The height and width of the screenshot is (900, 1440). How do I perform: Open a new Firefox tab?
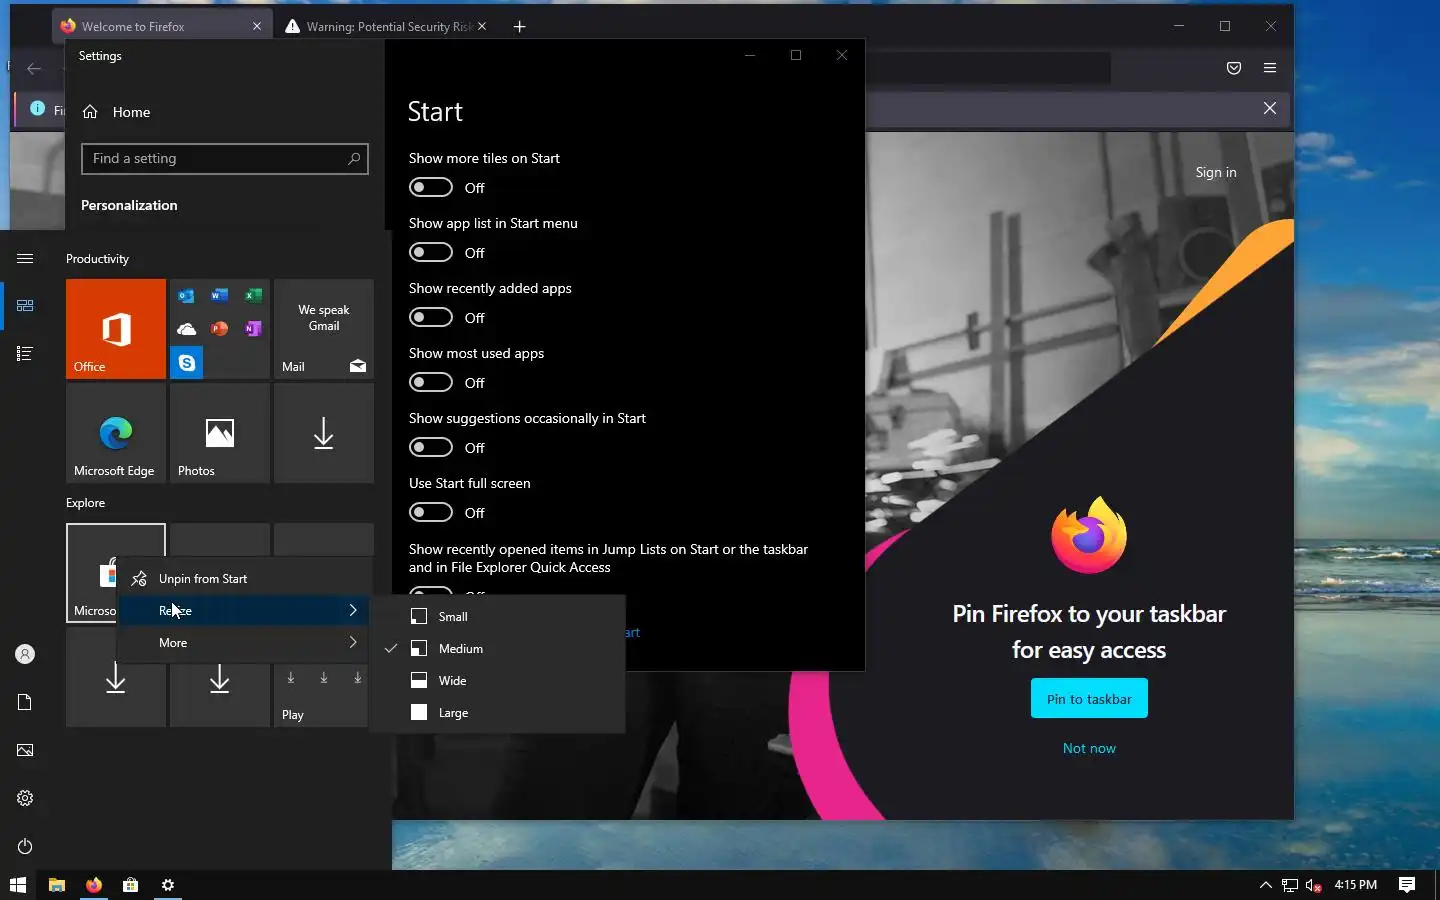click(x=519, y=26)
